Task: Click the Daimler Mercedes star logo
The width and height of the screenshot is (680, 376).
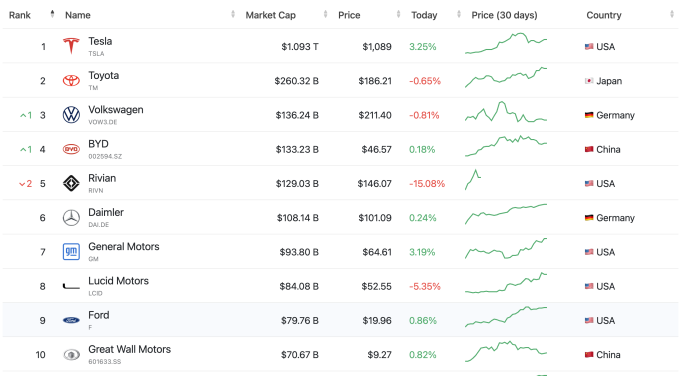Action: coord(71,218)
